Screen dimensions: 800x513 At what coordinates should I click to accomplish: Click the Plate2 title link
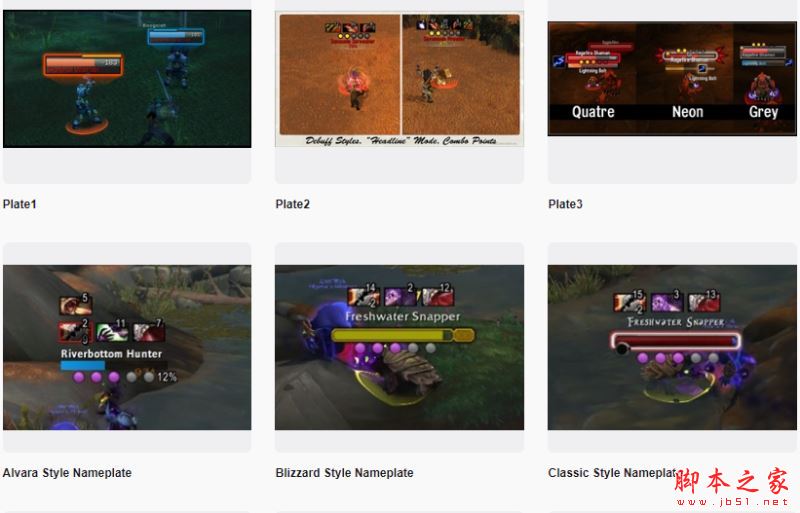292,204
